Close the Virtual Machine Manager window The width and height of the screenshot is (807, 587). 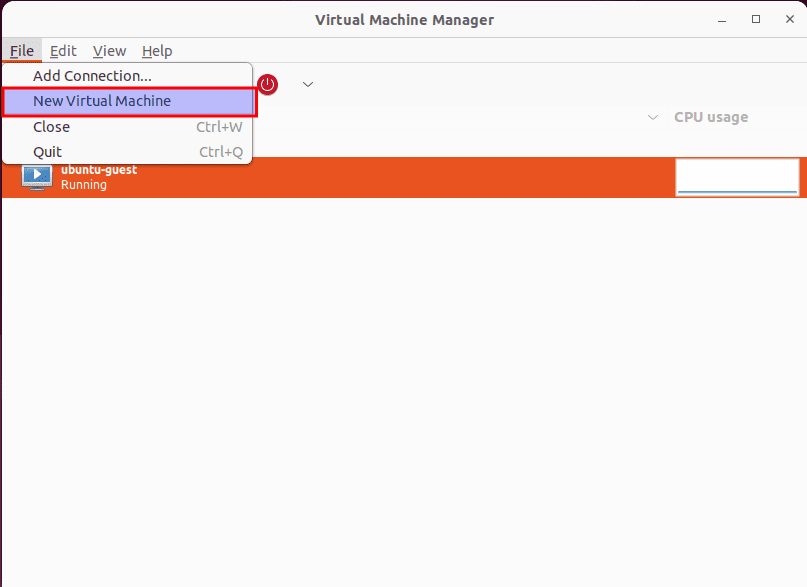click(788, 19)
